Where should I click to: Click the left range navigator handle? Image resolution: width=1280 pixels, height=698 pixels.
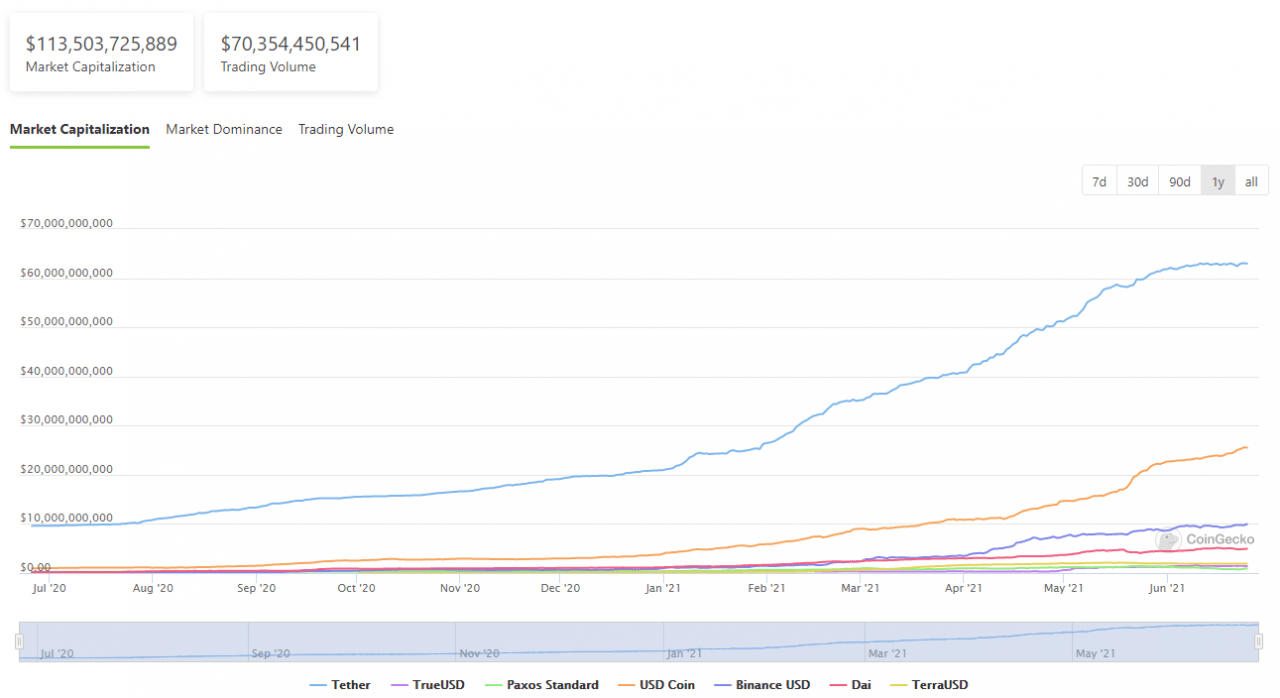click(x=19, y=641)
